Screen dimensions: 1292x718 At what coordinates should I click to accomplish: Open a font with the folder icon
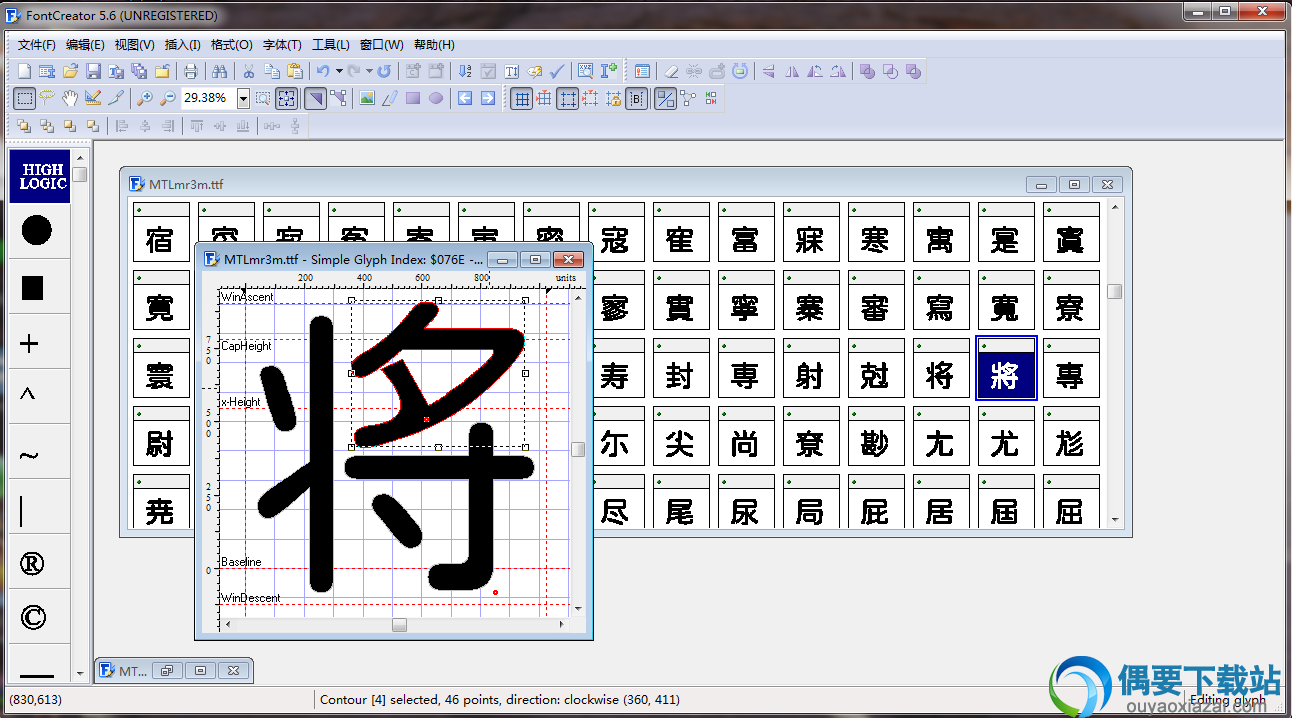tap(70, 71)
